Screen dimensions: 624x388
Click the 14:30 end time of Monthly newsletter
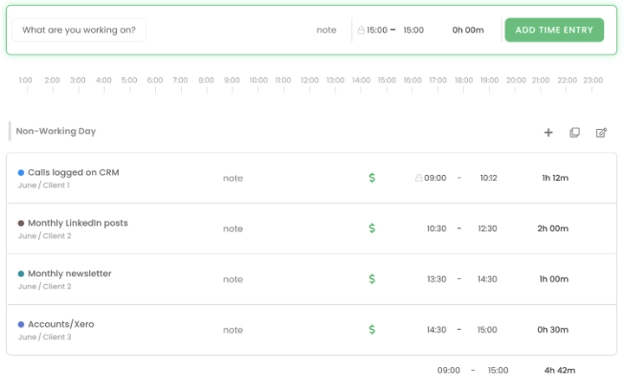(x=488, y=279)
